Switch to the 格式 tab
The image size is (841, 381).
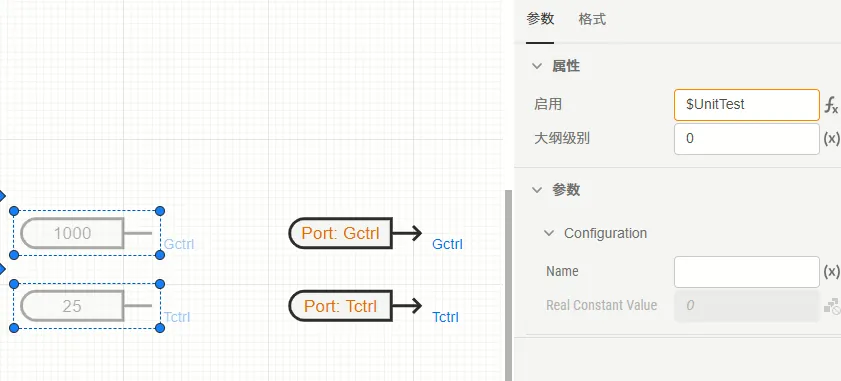point(592,20)
